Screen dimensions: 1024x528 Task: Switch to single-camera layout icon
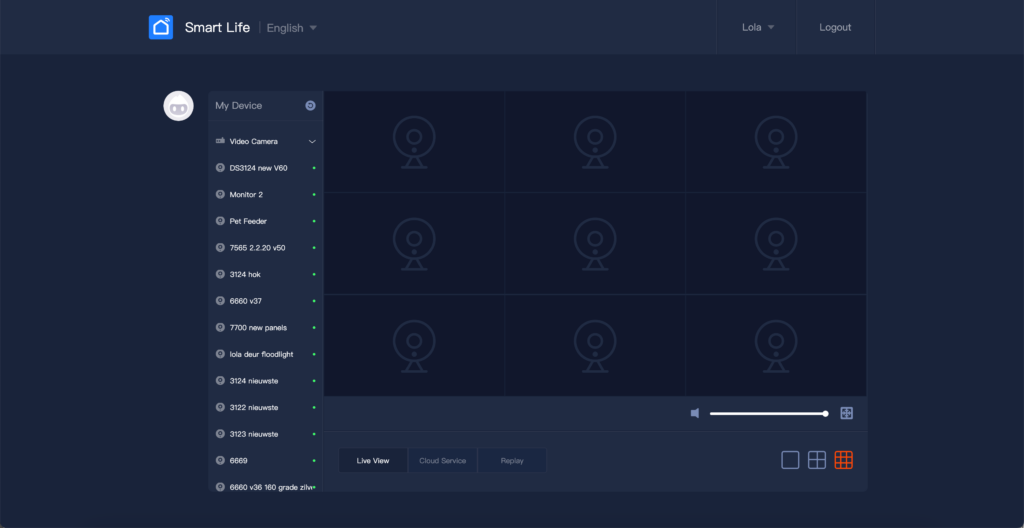tap(790, 460)
